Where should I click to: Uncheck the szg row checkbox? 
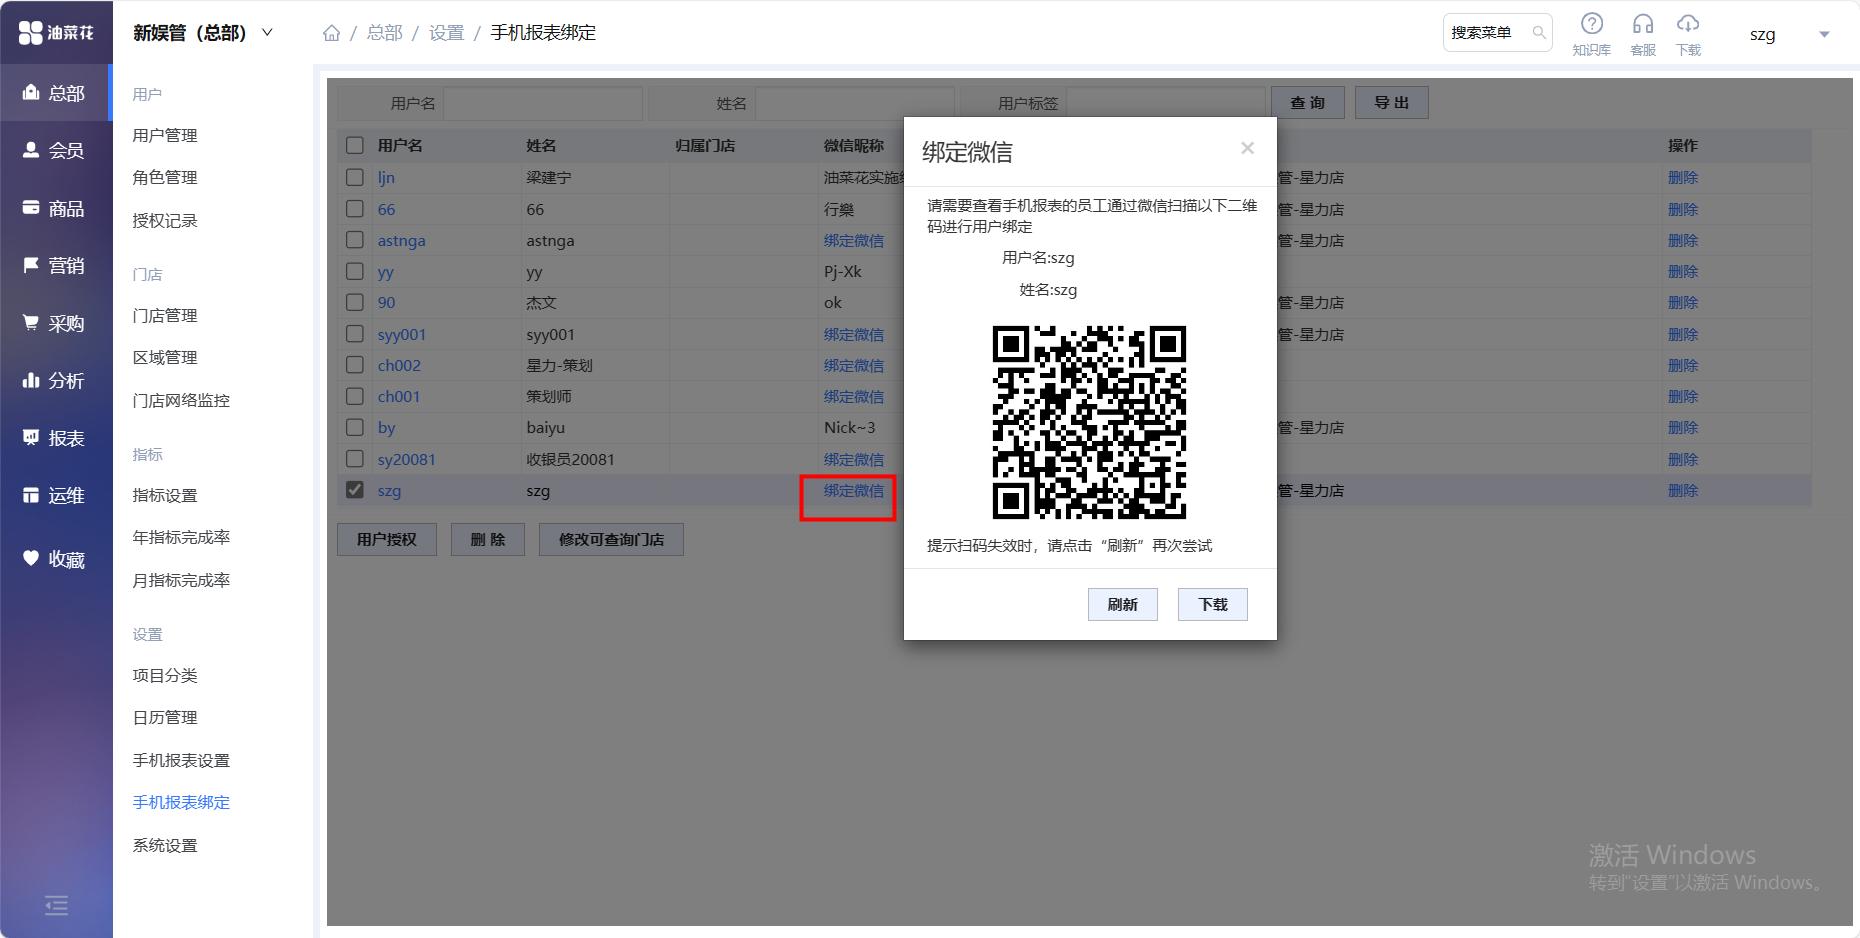point(355,490)
